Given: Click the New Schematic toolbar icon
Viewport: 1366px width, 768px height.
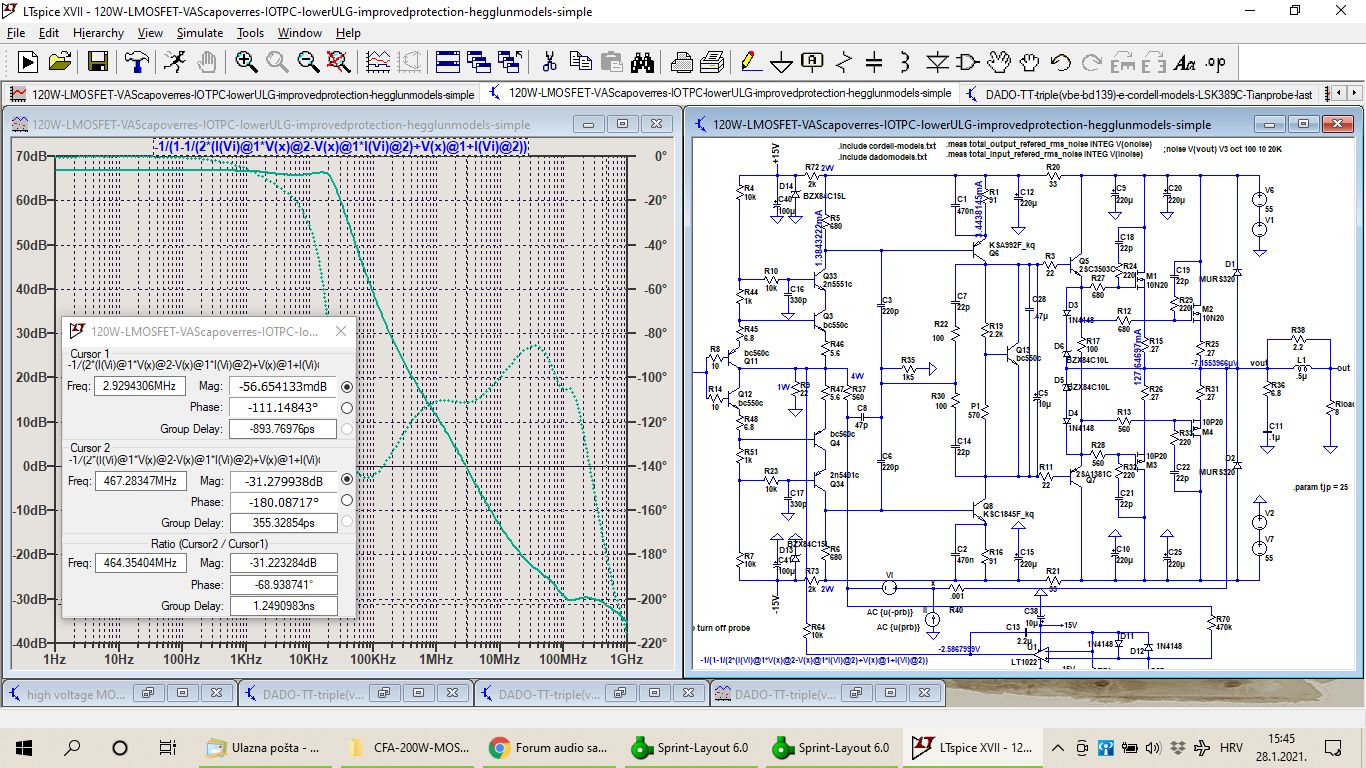Looking at the screenshot, I should pos(28,62).
